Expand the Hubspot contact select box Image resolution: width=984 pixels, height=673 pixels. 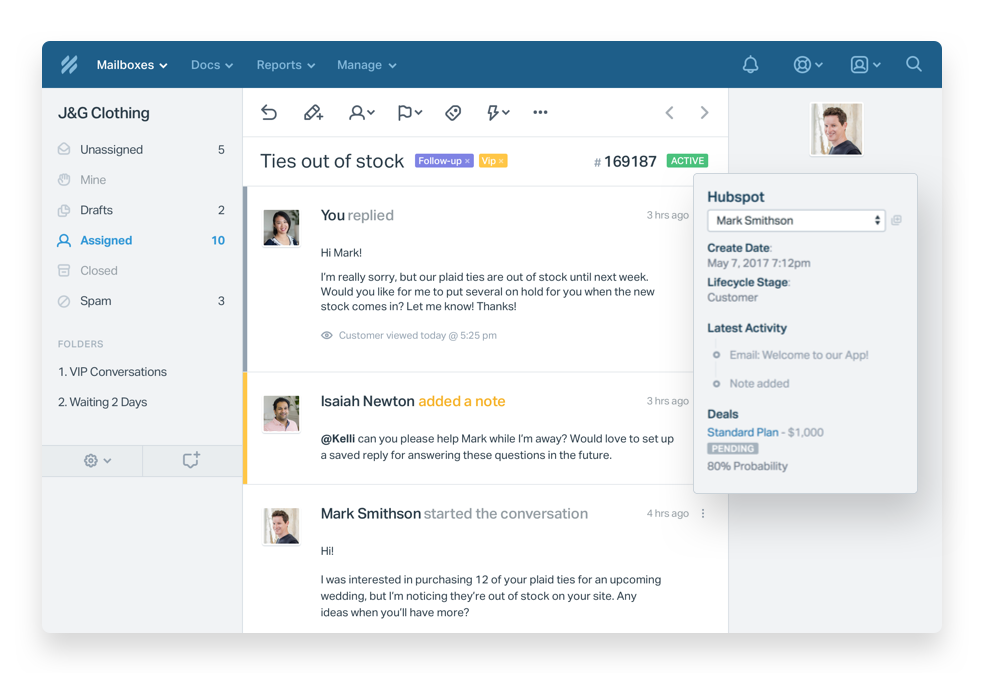click(x=796, y=220)
